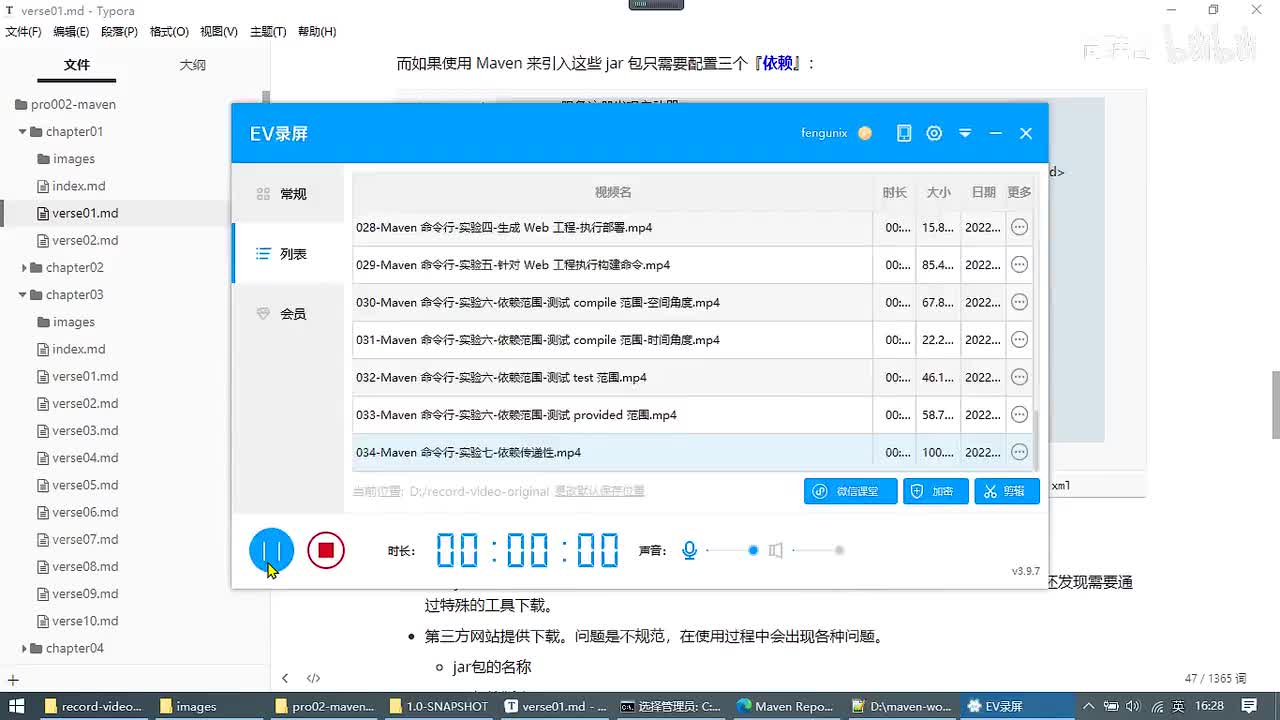Open the settings gear in the EV录屏 title bar

point(934,133)
